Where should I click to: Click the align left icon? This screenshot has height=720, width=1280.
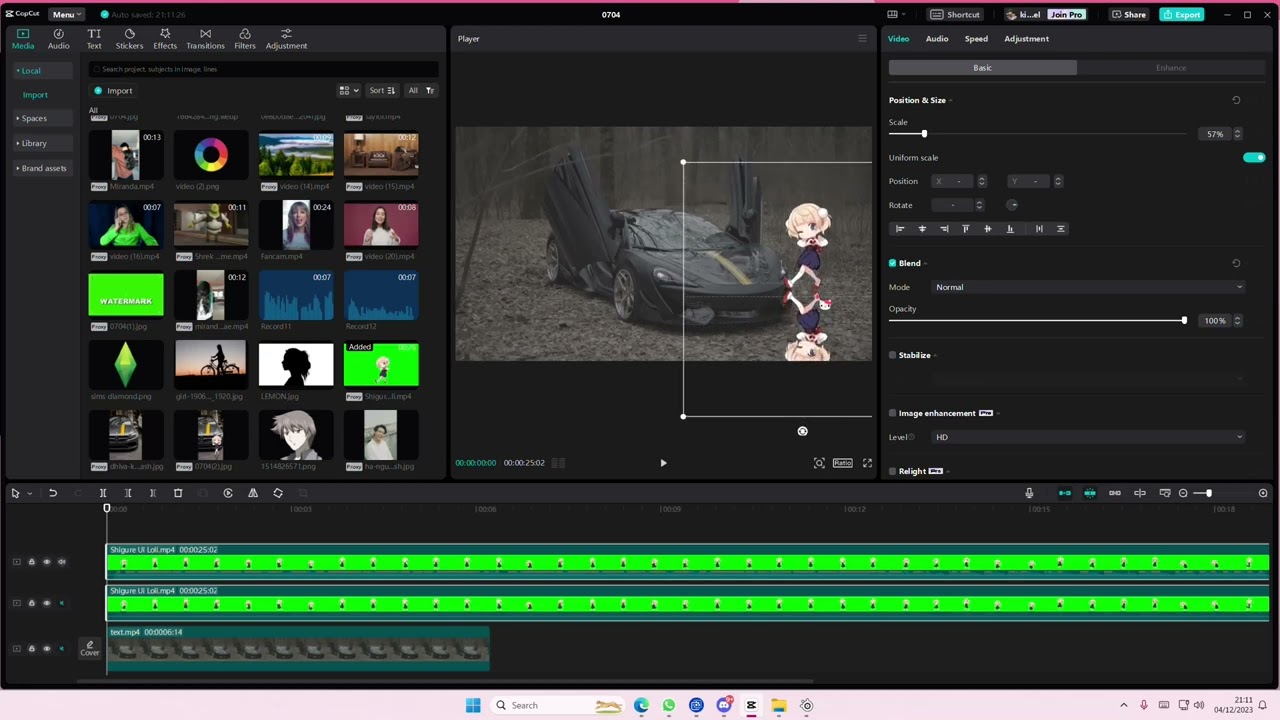900,229
